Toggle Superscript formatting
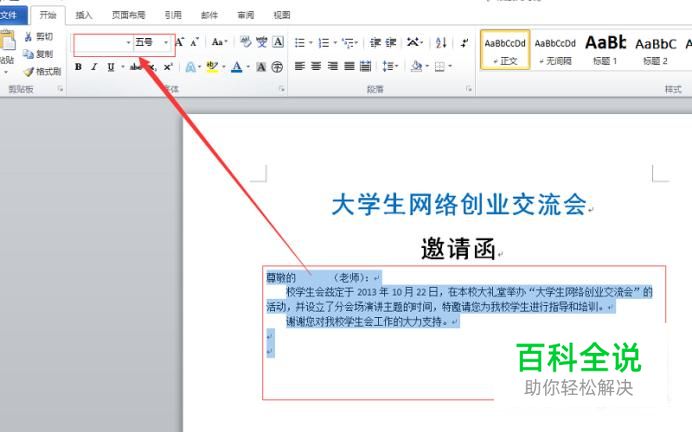The image size is (692, 432). pyautogui.click(x=168, y=67)
